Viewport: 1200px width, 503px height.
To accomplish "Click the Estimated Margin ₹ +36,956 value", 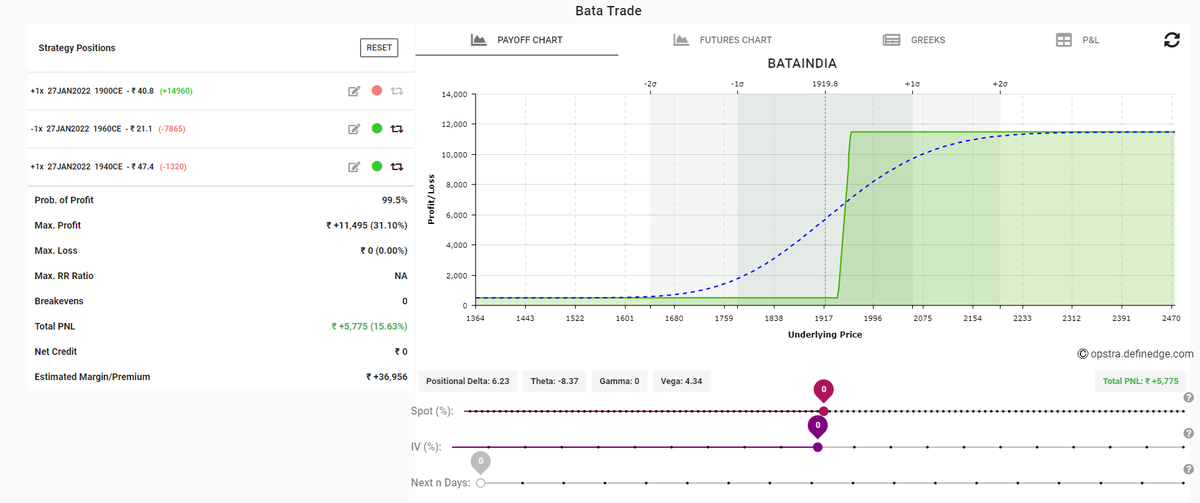I will tap(387, 377).
